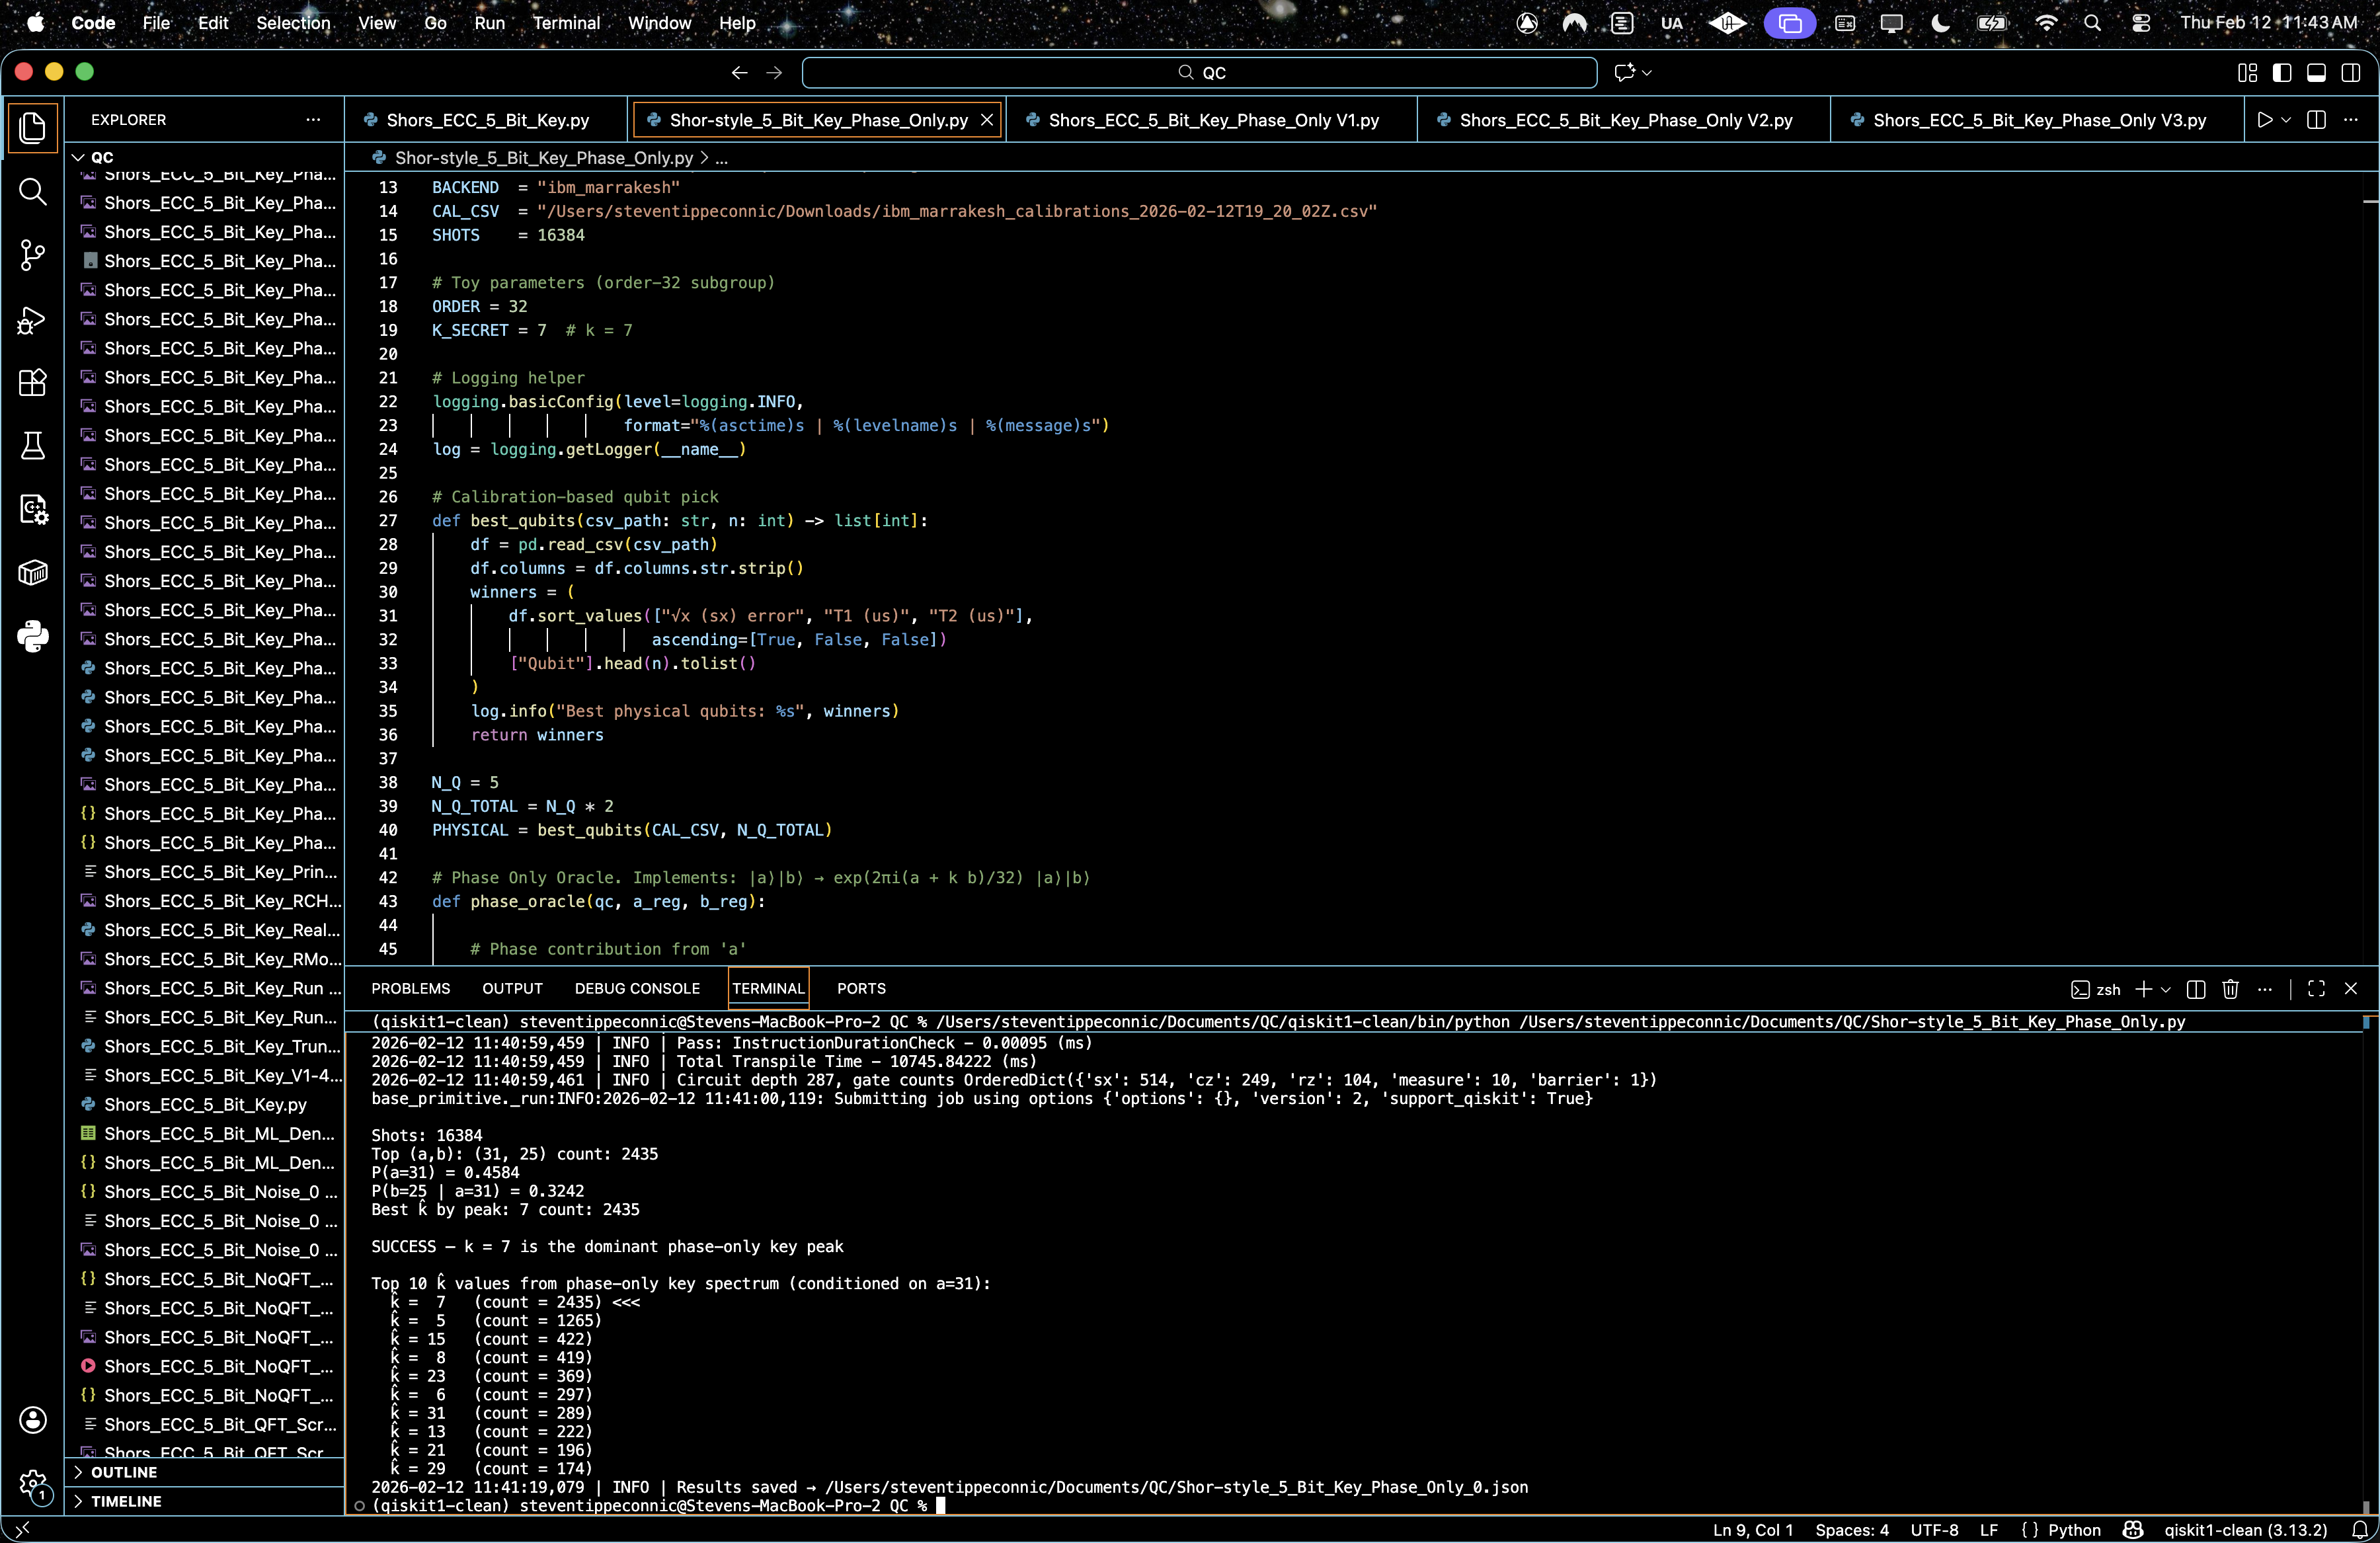Open the run button dropdown arrow

pos(2286,120)
